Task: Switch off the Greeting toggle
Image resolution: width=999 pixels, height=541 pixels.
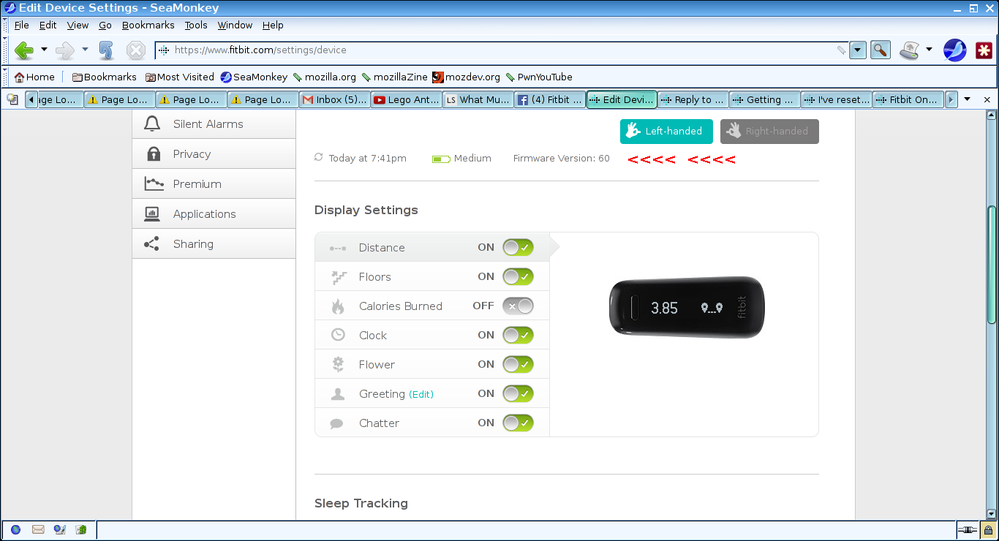Action: click(517, 393)
